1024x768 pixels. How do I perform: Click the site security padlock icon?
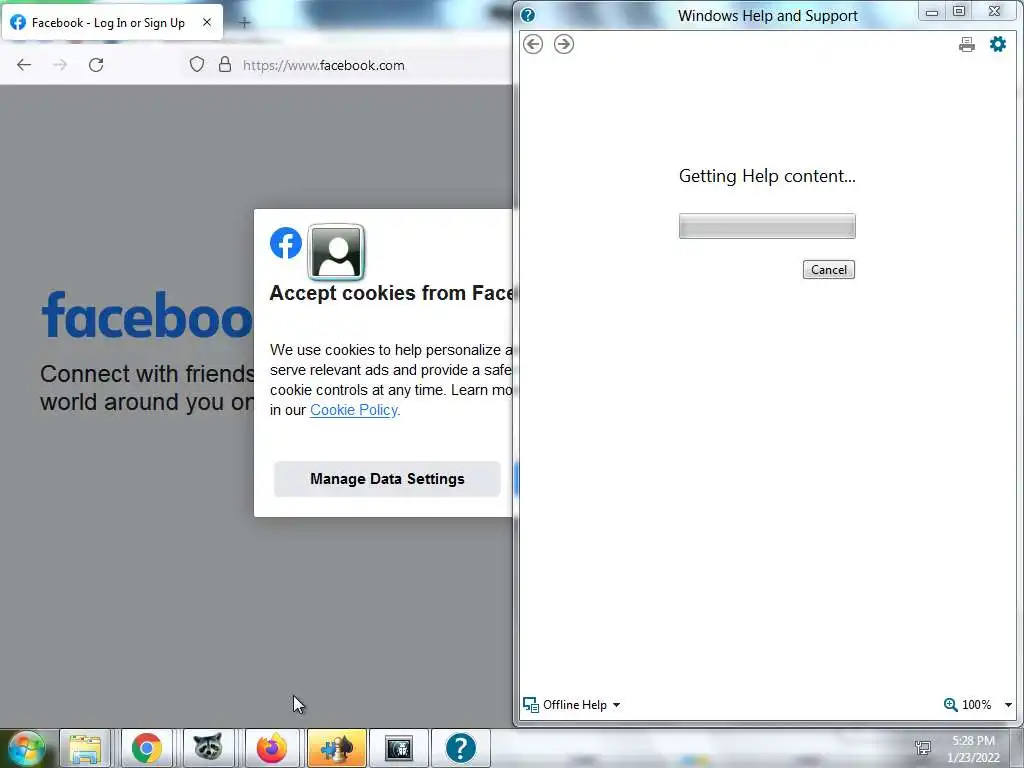click(x=225, y=65)
